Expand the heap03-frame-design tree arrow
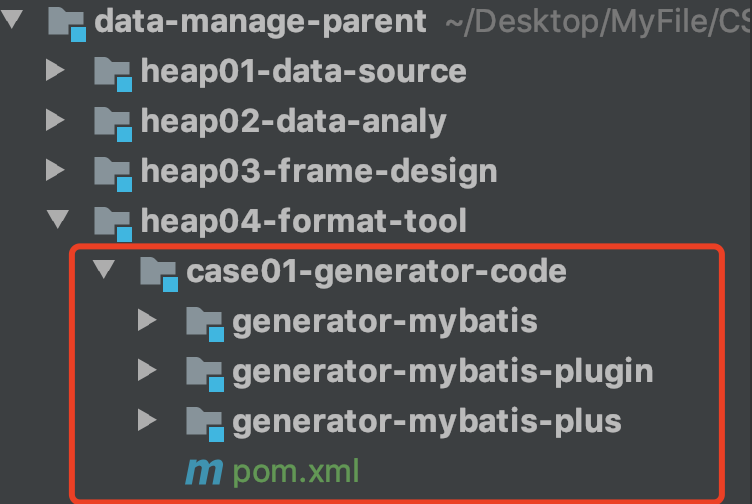The height and width of the screenshot is (504, 752). (55, 169)
